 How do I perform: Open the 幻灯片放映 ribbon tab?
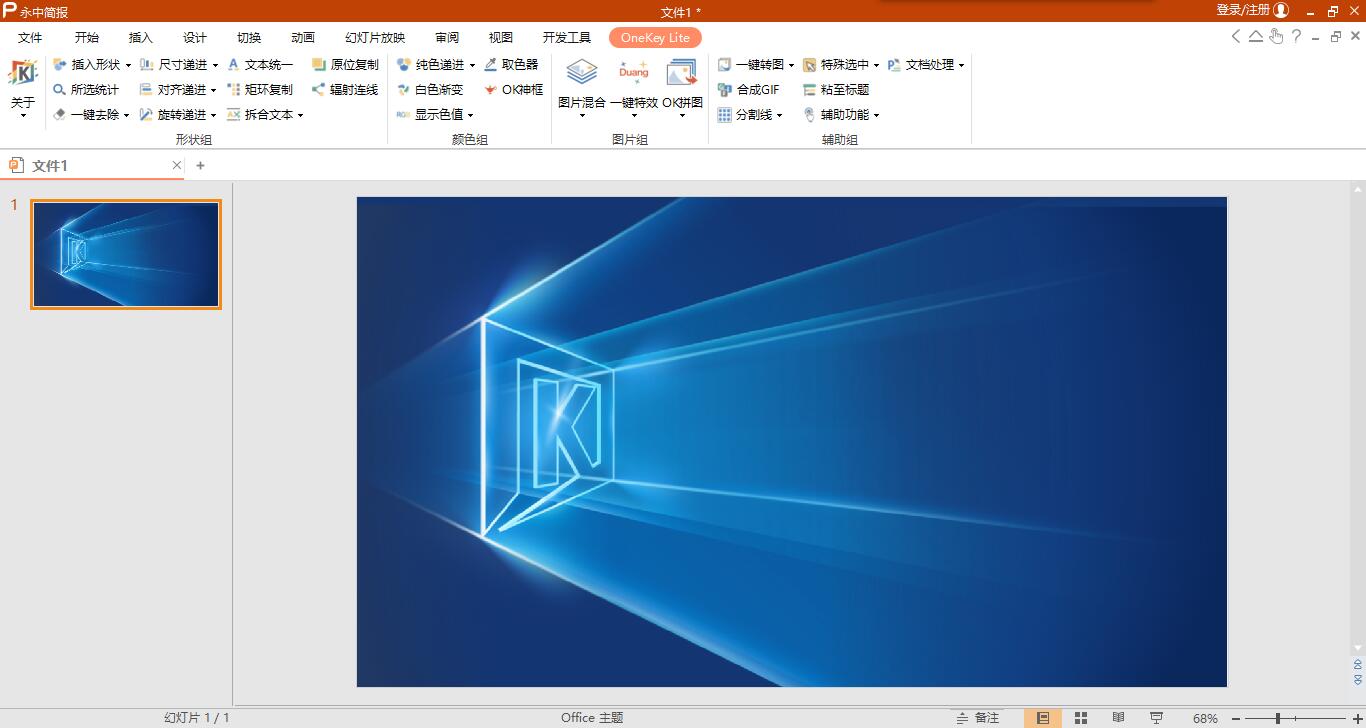[373, 37]
